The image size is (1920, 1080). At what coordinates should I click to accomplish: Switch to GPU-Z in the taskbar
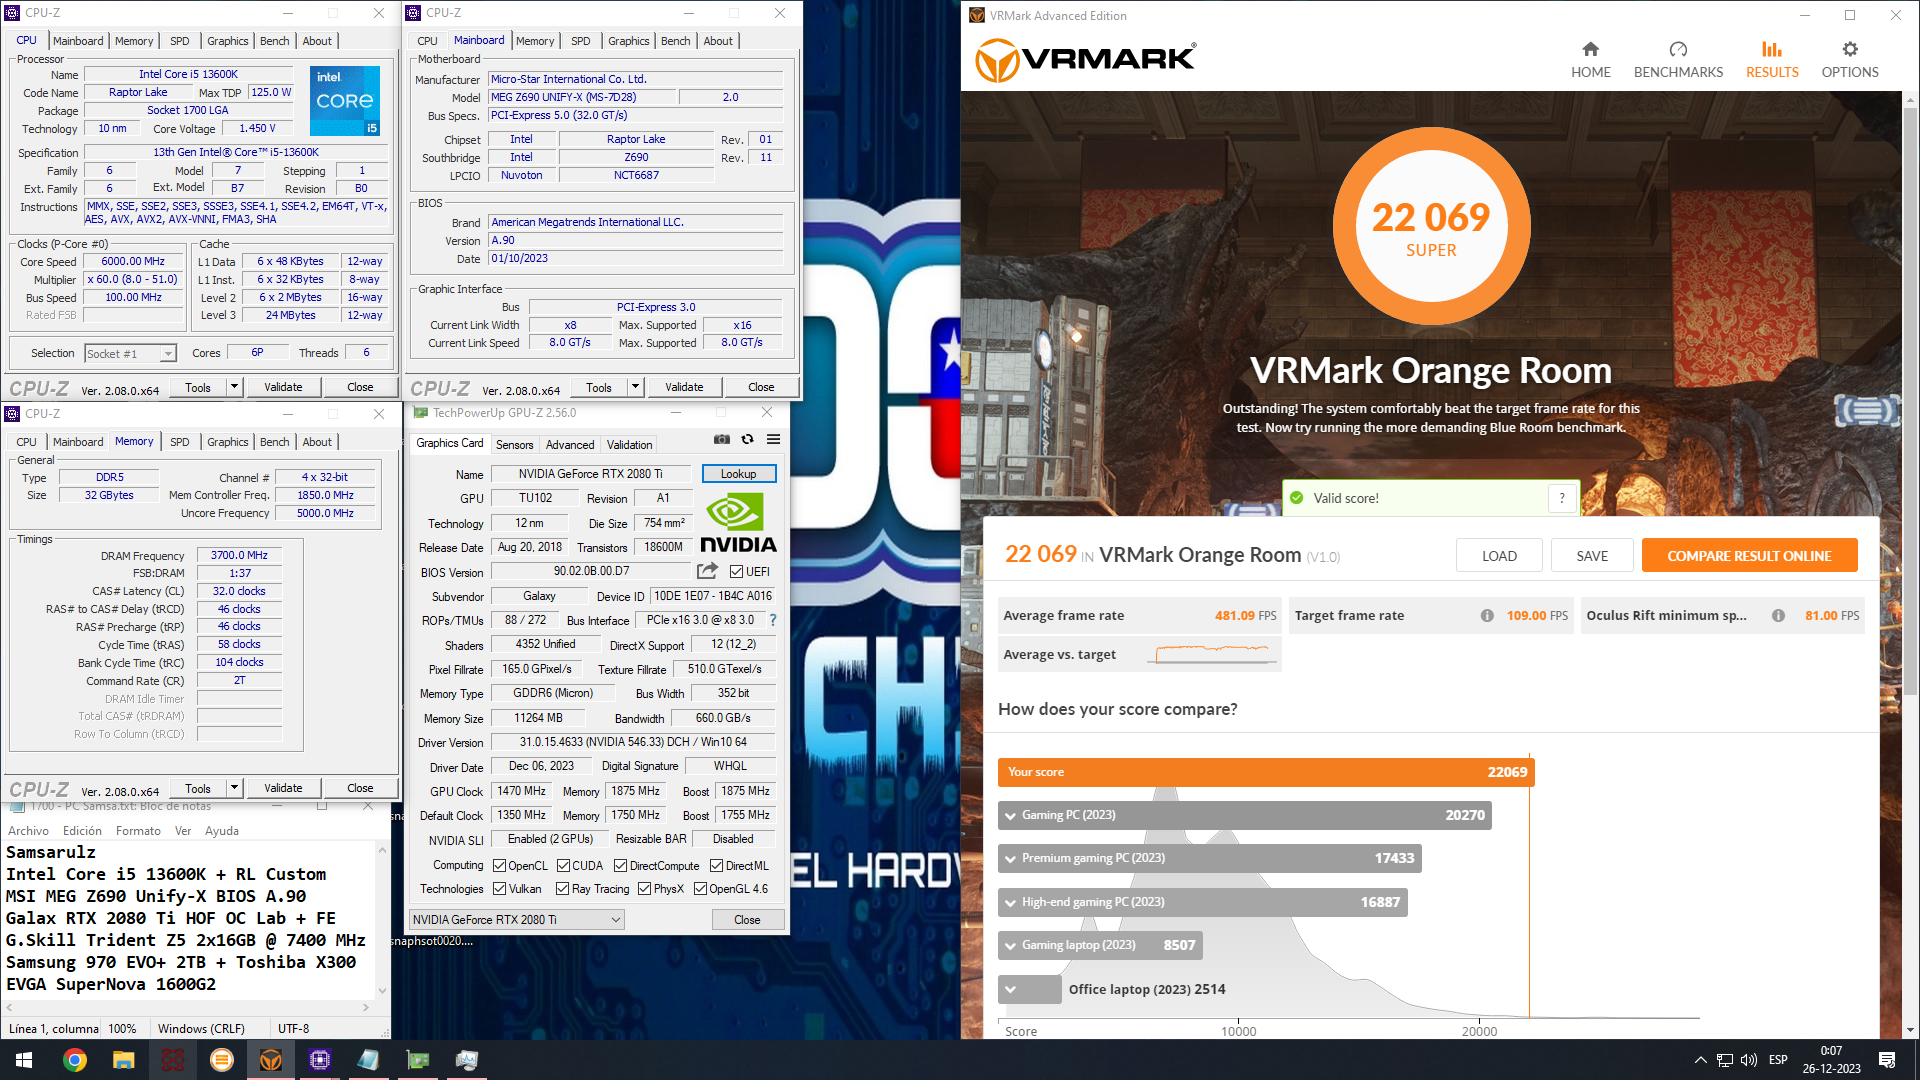click(418, 1060)
